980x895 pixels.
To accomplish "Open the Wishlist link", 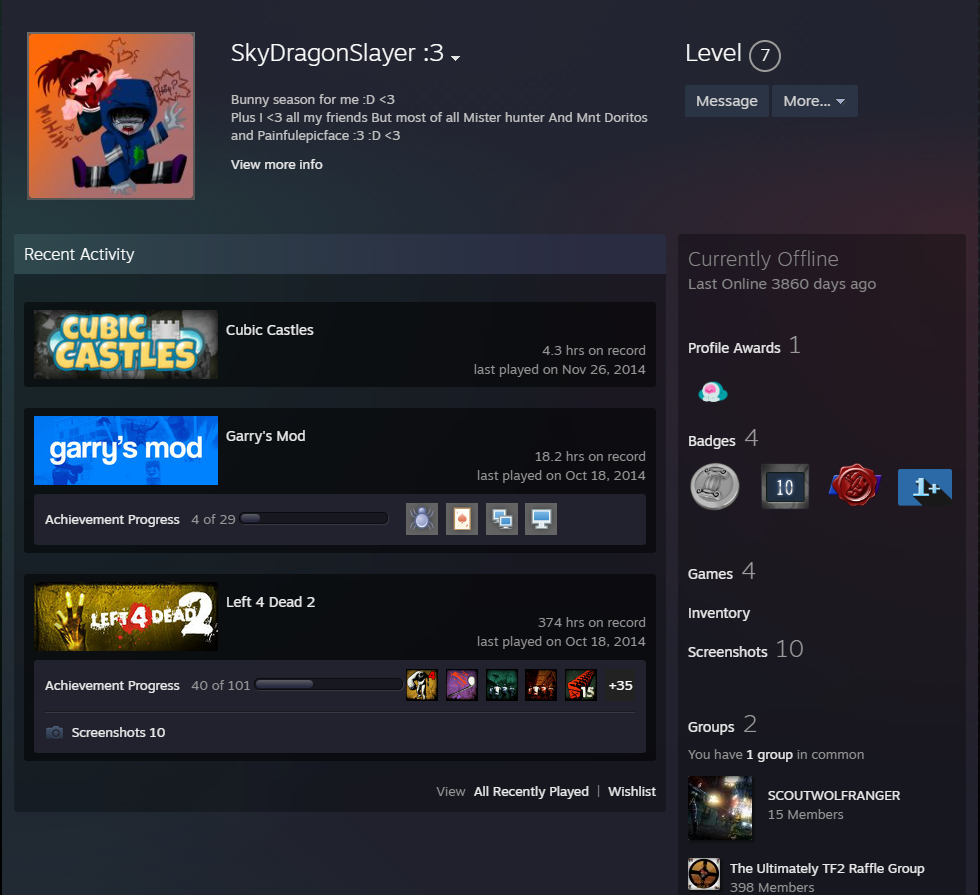I will pyautogui.click(x=632, y=791).
